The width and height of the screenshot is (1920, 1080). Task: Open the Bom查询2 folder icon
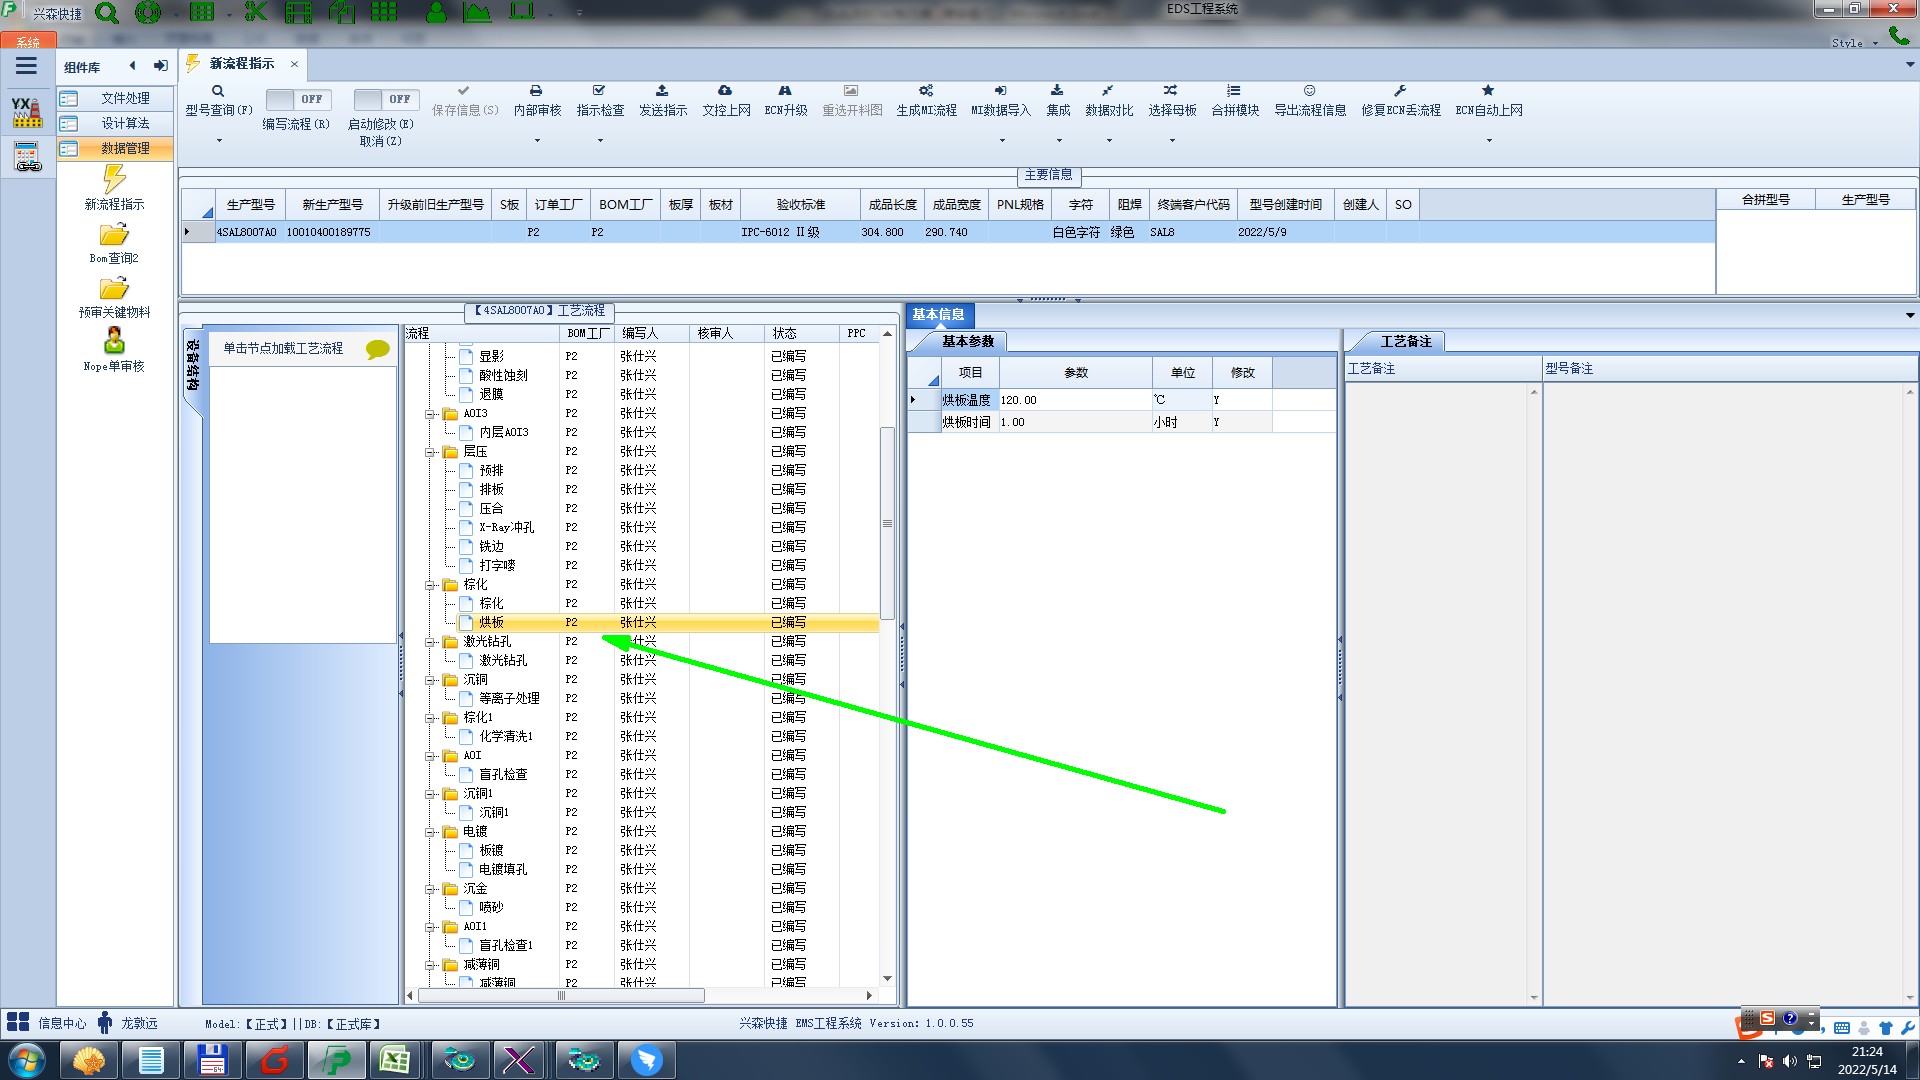point(114,236)
